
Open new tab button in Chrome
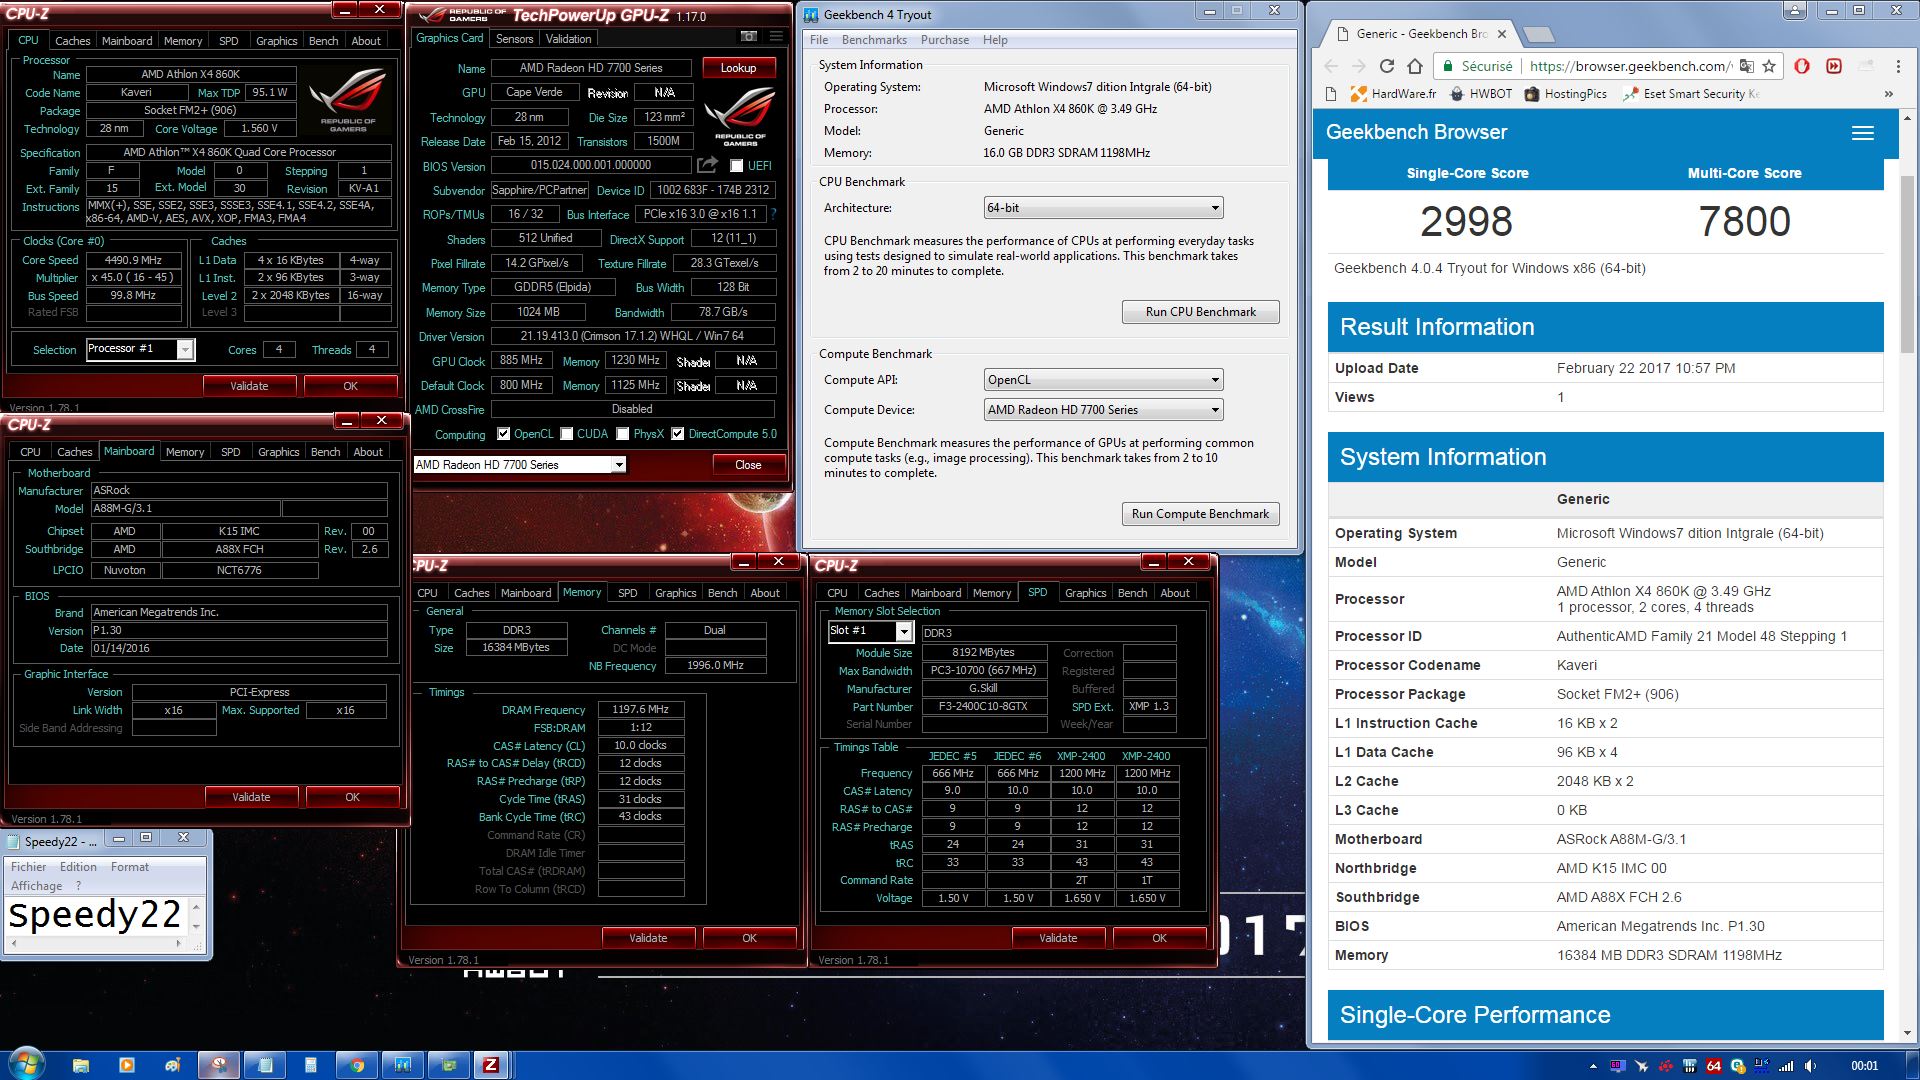(1538, 35)
